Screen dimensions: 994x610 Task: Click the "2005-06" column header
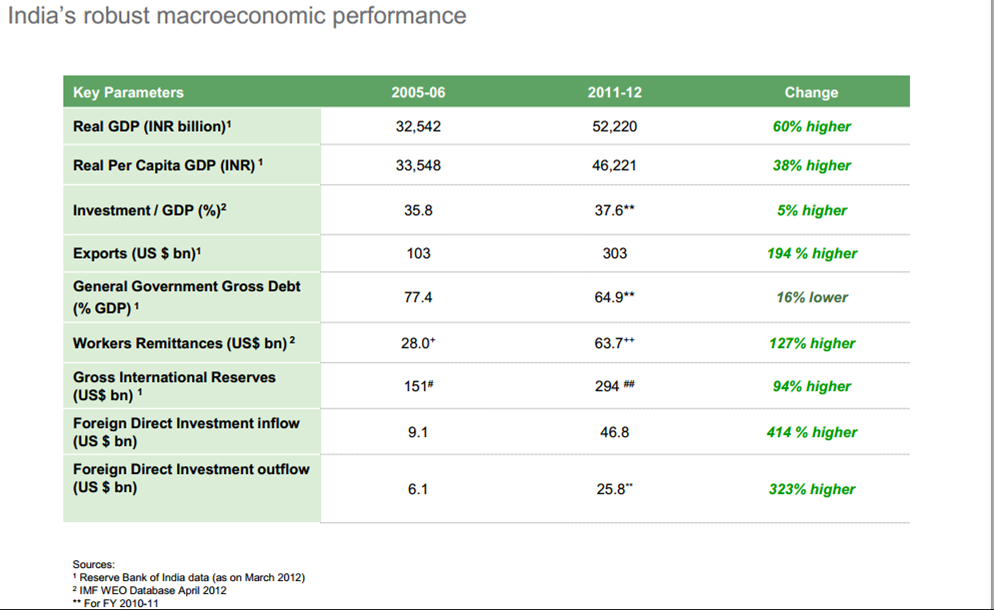click(x=418, y=93)
